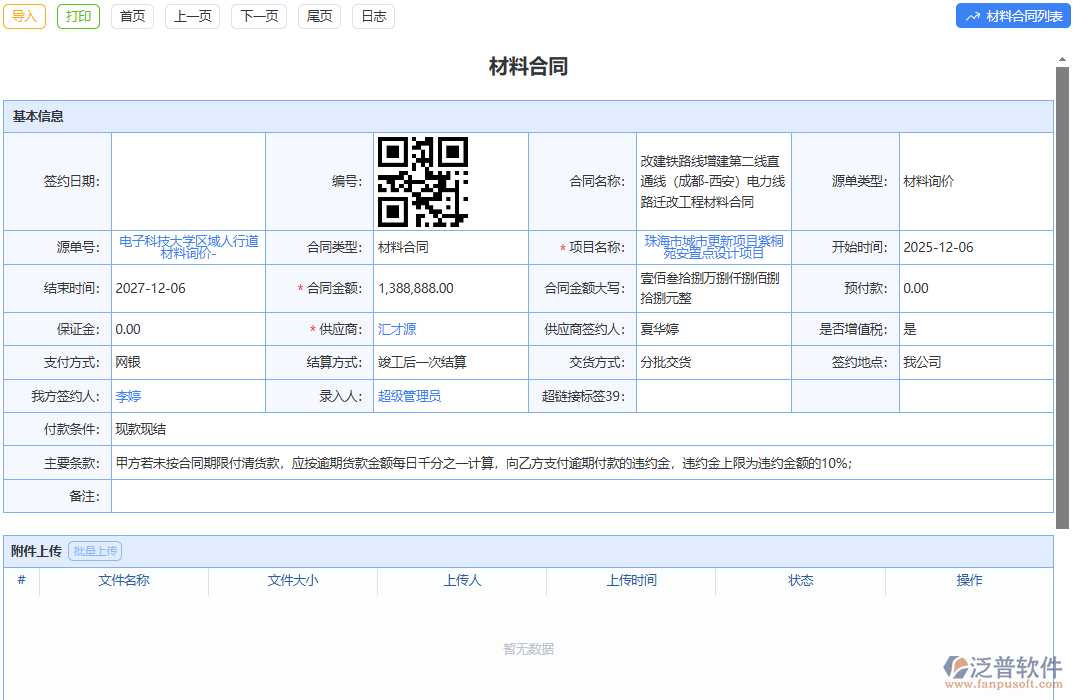
Task: Click the right-side vertical scrollbar
Action: 1060,300
